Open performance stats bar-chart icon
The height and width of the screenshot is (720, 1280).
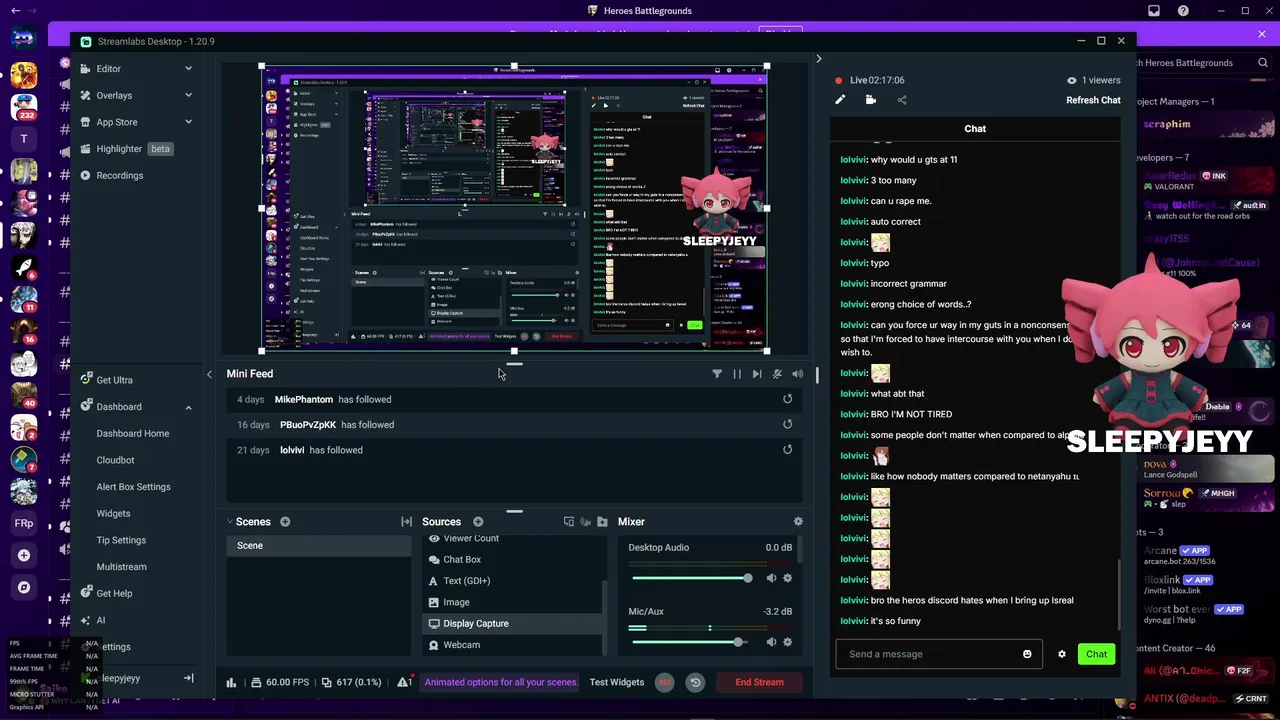click(x=231, y=682)
